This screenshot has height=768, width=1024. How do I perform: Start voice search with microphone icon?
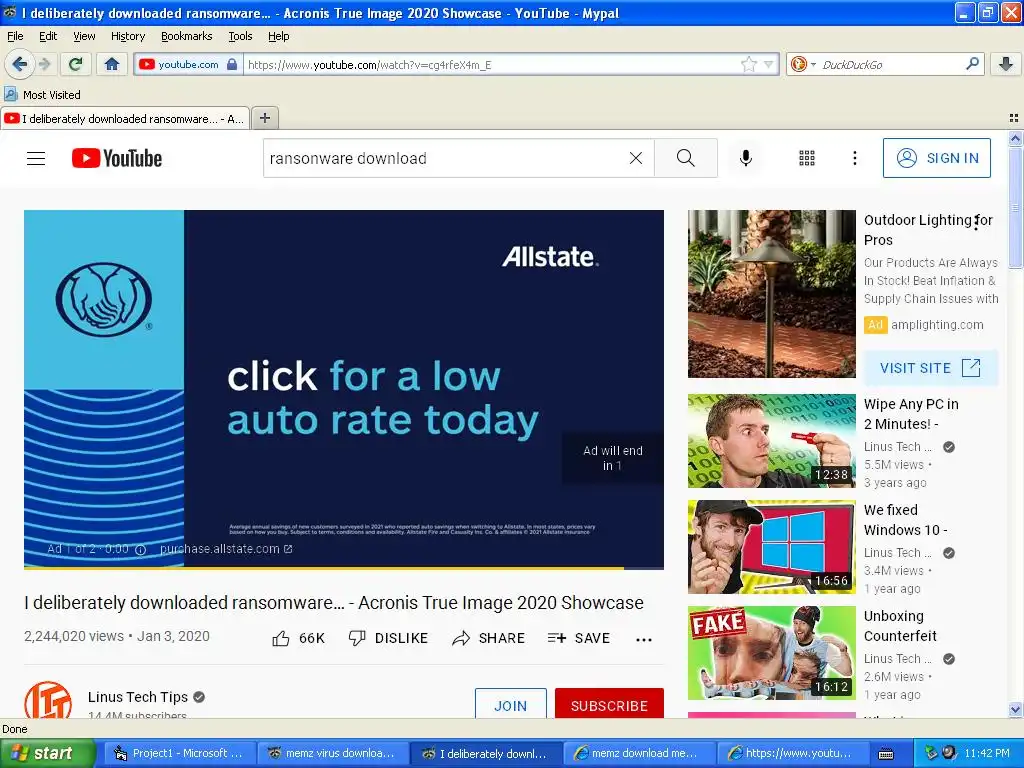click(746, 158)
